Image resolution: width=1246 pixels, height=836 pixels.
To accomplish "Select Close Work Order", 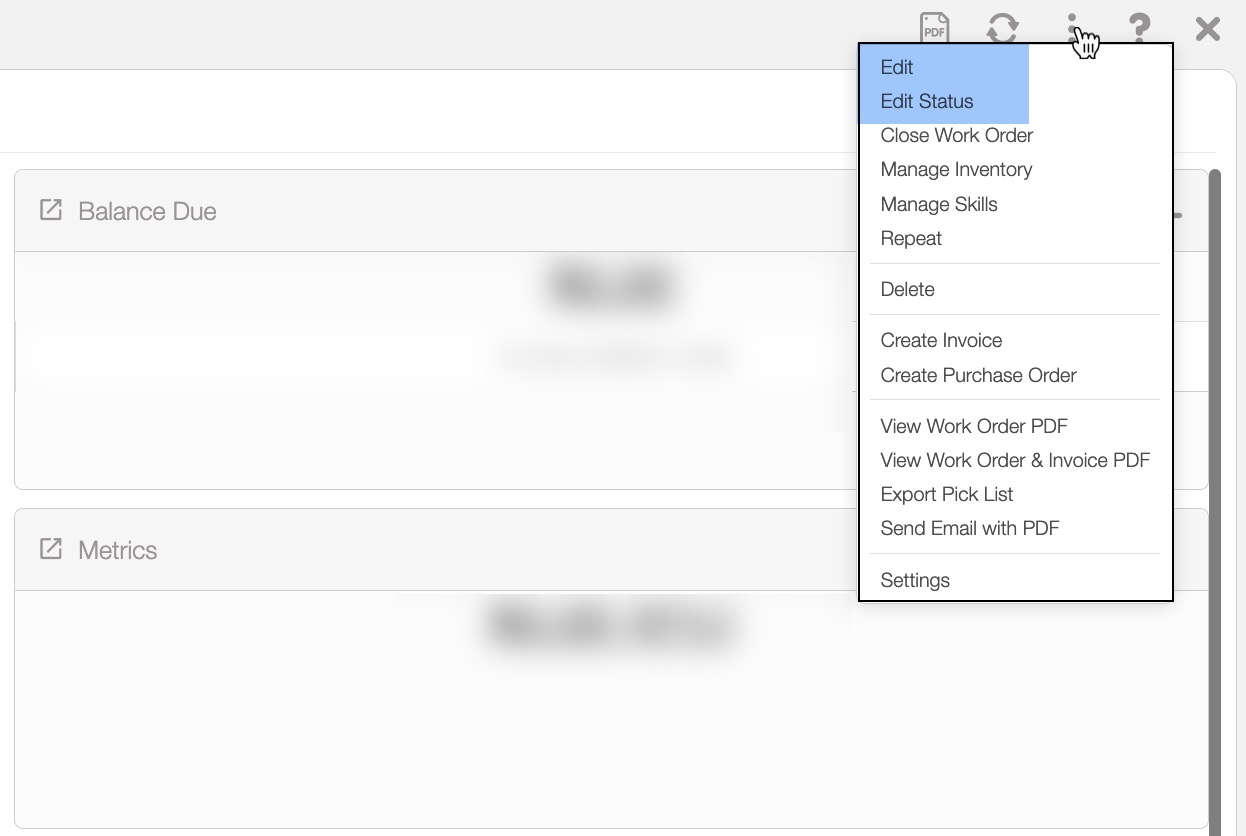I will click(956, 135).
